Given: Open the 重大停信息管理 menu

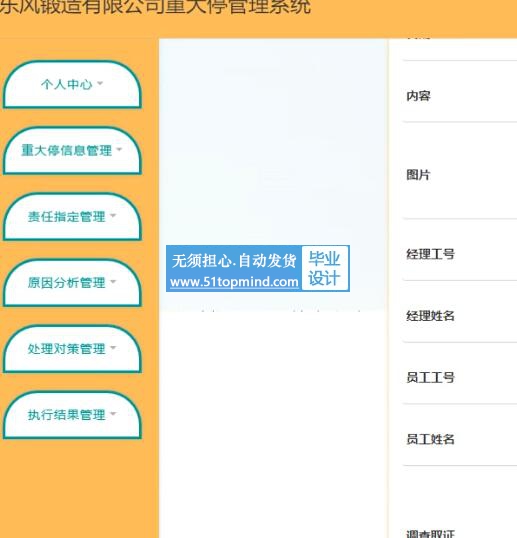Looking at the screenshot, I should 72,151.
